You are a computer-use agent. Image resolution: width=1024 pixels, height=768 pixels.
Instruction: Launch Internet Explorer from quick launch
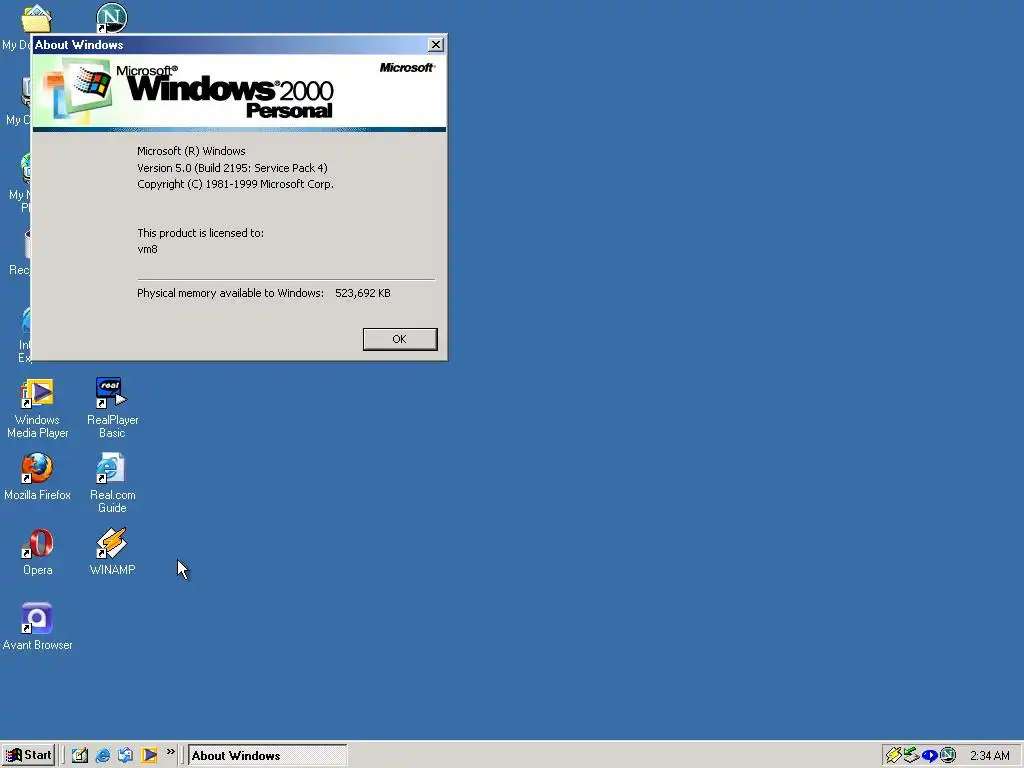coord(103,756)
